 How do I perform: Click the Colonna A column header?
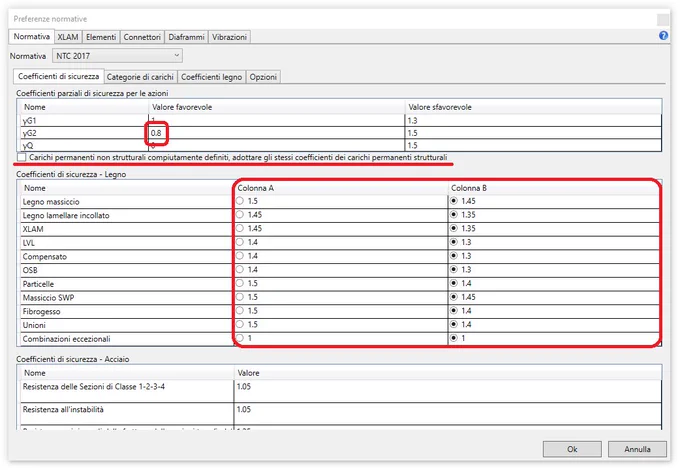pos(340,188)
